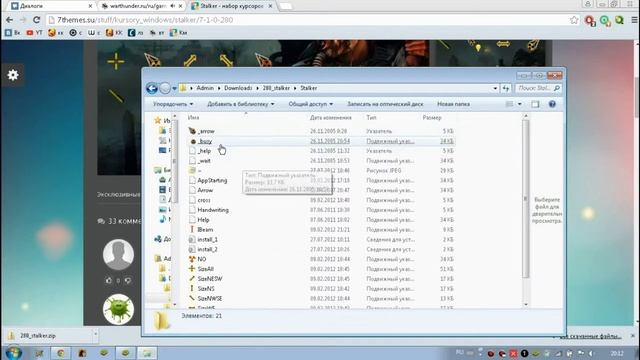Select the SizeNS cursor file icon
640x360 pixels.
coord(192,288)
